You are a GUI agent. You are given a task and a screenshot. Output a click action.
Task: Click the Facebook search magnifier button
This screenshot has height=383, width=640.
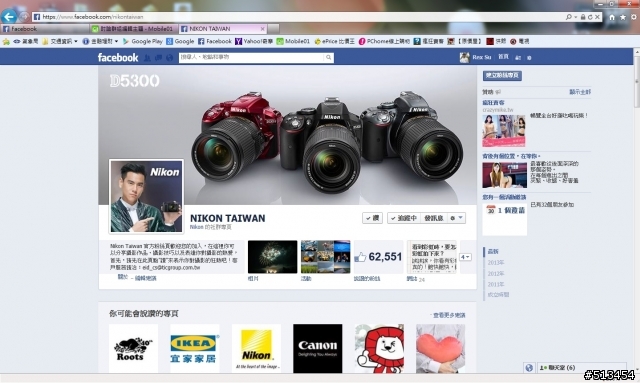[329, 58]
